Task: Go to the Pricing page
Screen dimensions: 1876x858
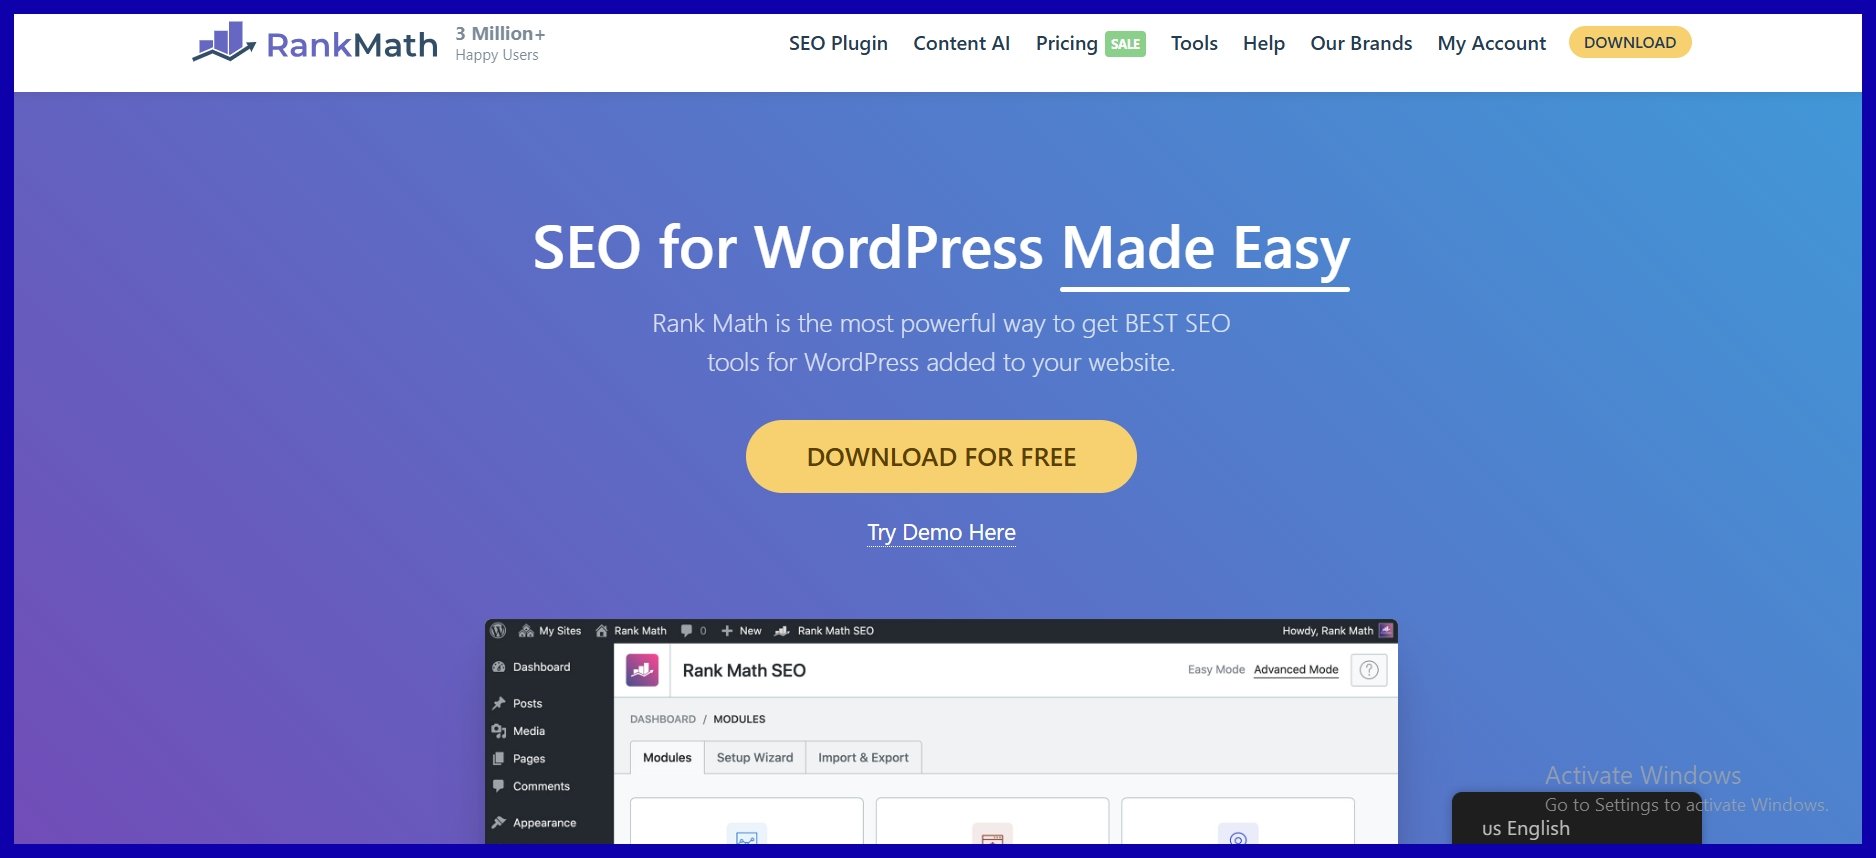Action: (1066, 43)
